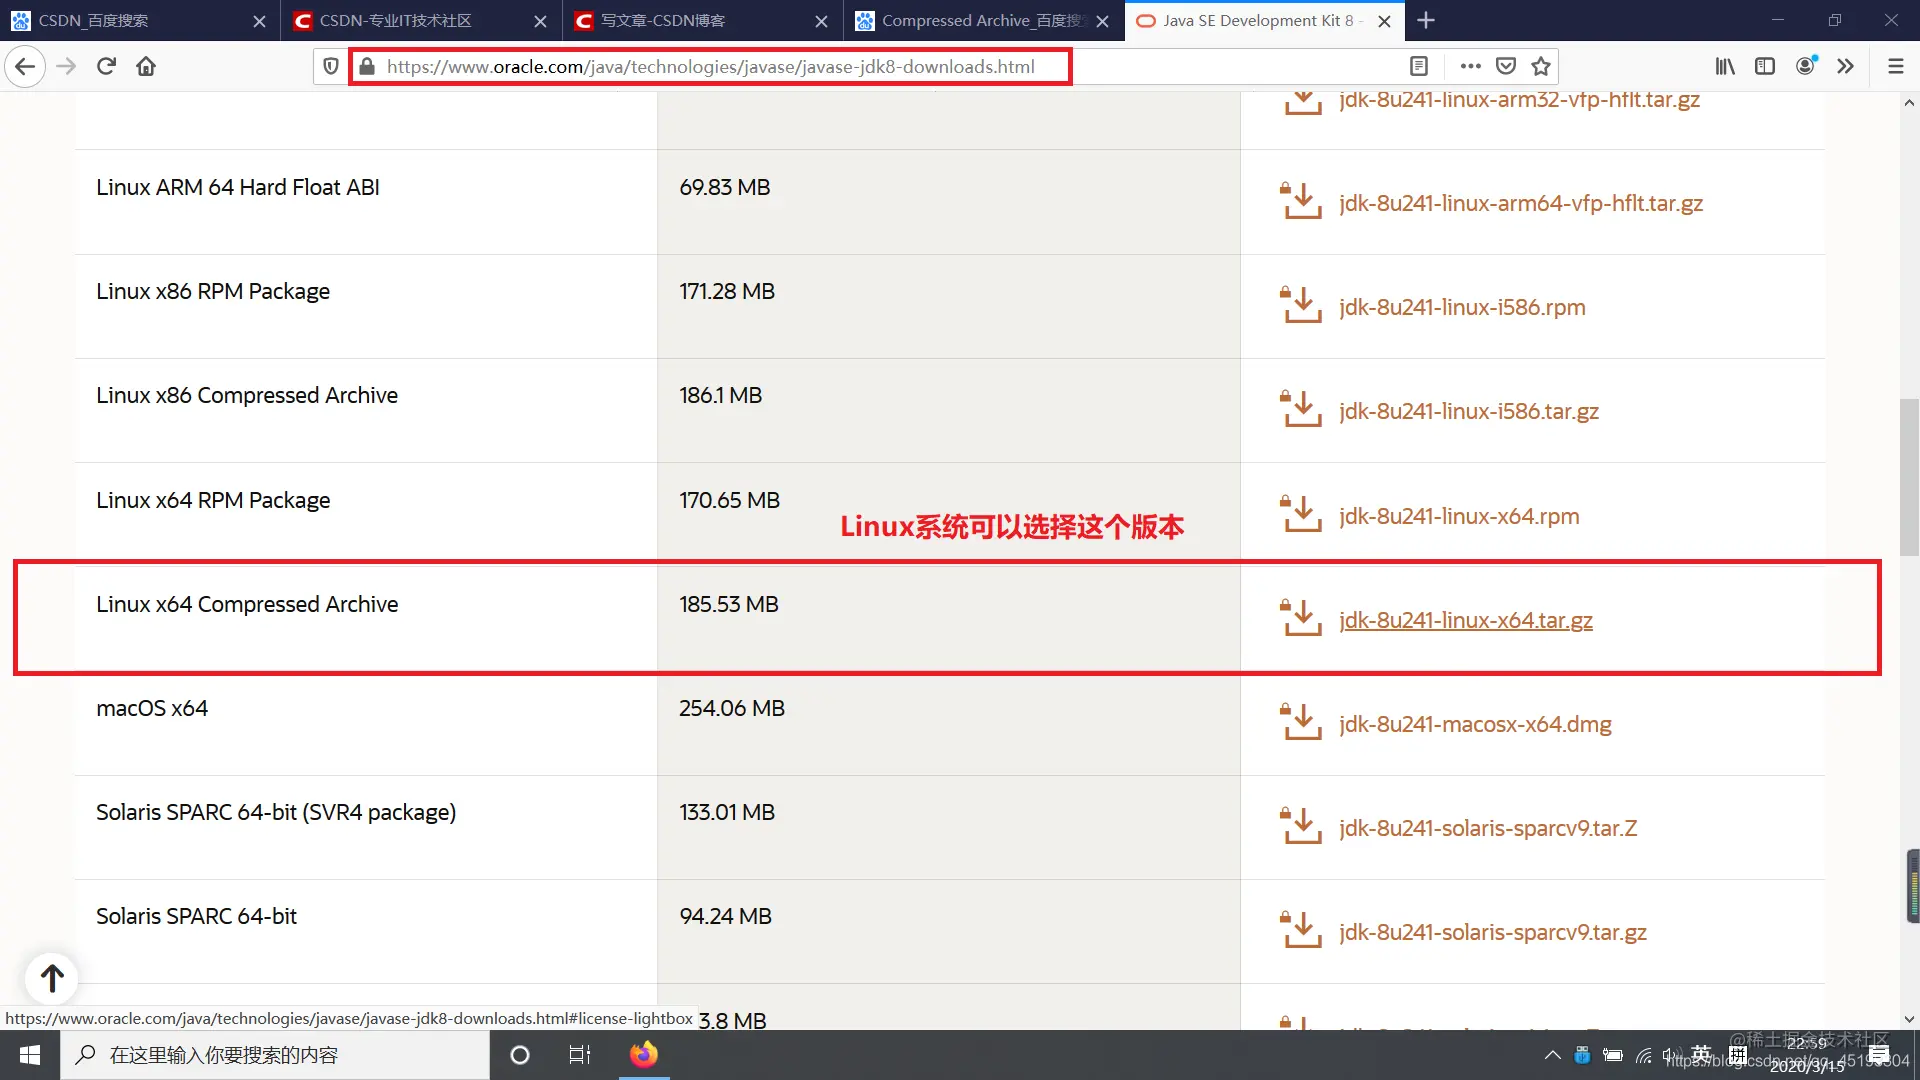Click the Firefox taskbar icon
Screen dimensions: 1920x1080
[x=644, y=1055]
